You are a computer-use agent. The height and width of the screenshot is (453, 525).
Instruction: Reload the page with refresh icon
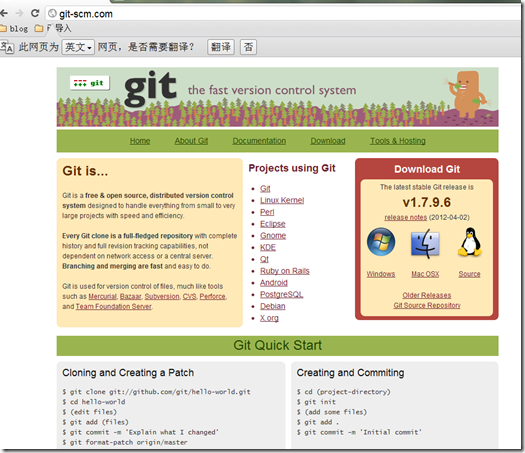tap(35, 13)
